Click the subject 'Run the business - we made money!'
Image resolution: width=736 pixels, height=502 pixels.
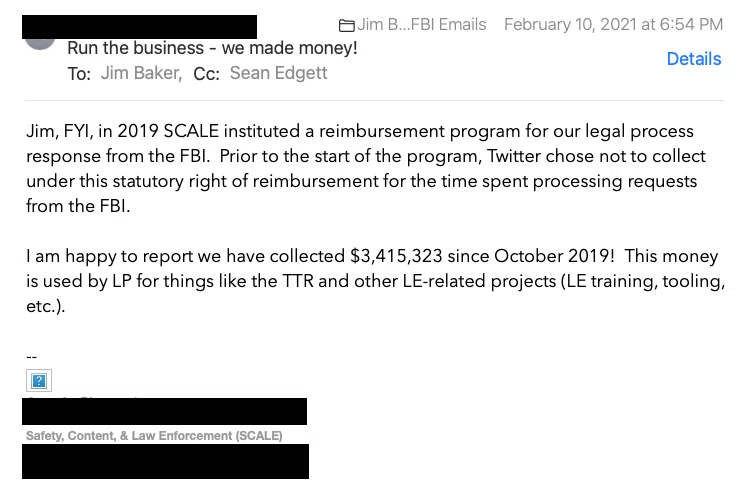pyautogui.click(x=212, y=48)
